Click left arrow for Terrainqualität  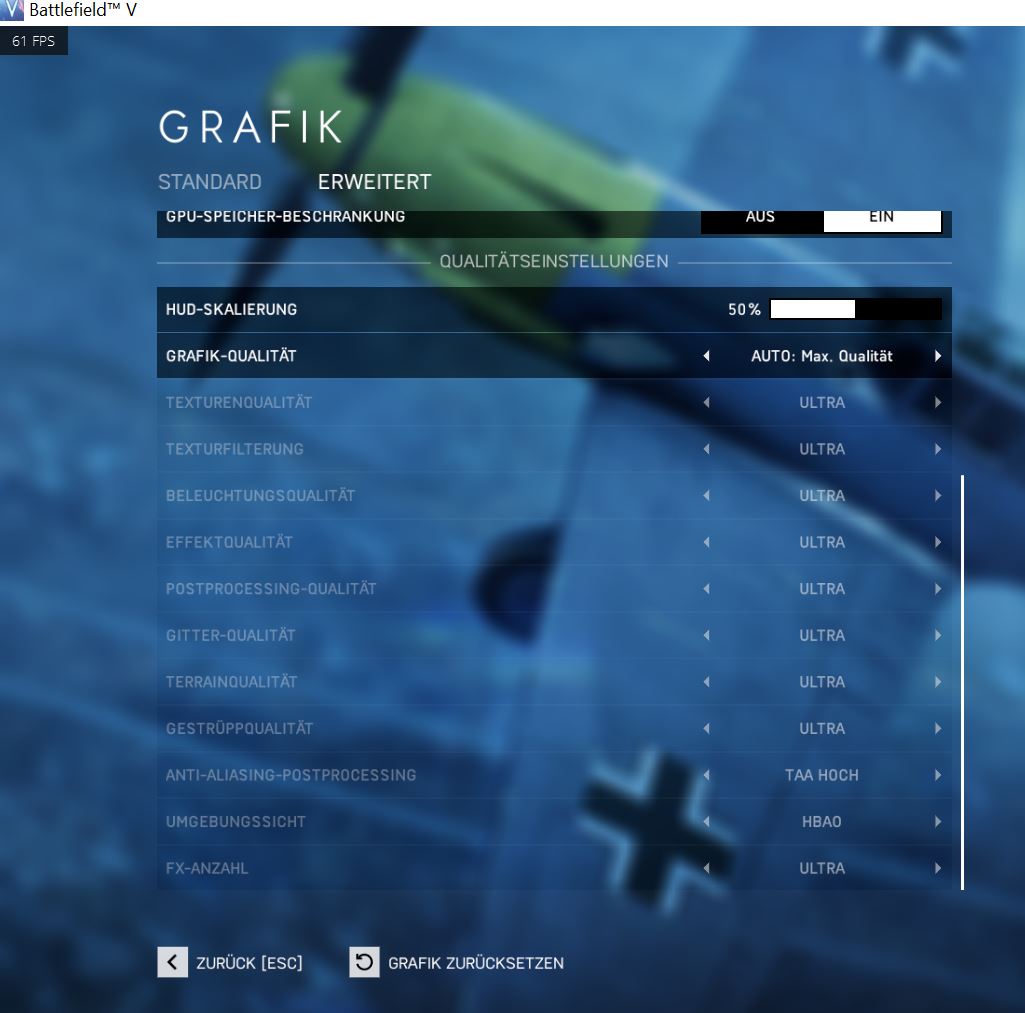pos(706,682)
